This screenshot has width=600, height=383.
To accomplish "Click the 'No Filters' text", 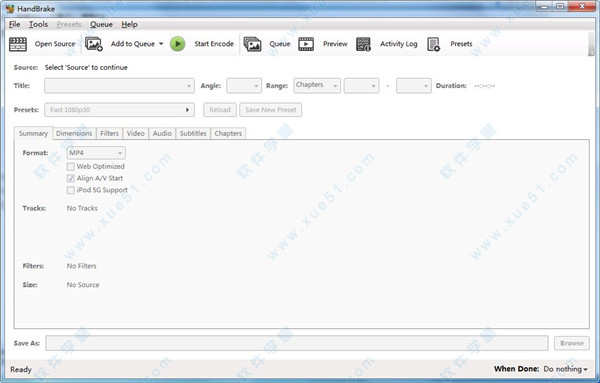I will coord(82,266).
